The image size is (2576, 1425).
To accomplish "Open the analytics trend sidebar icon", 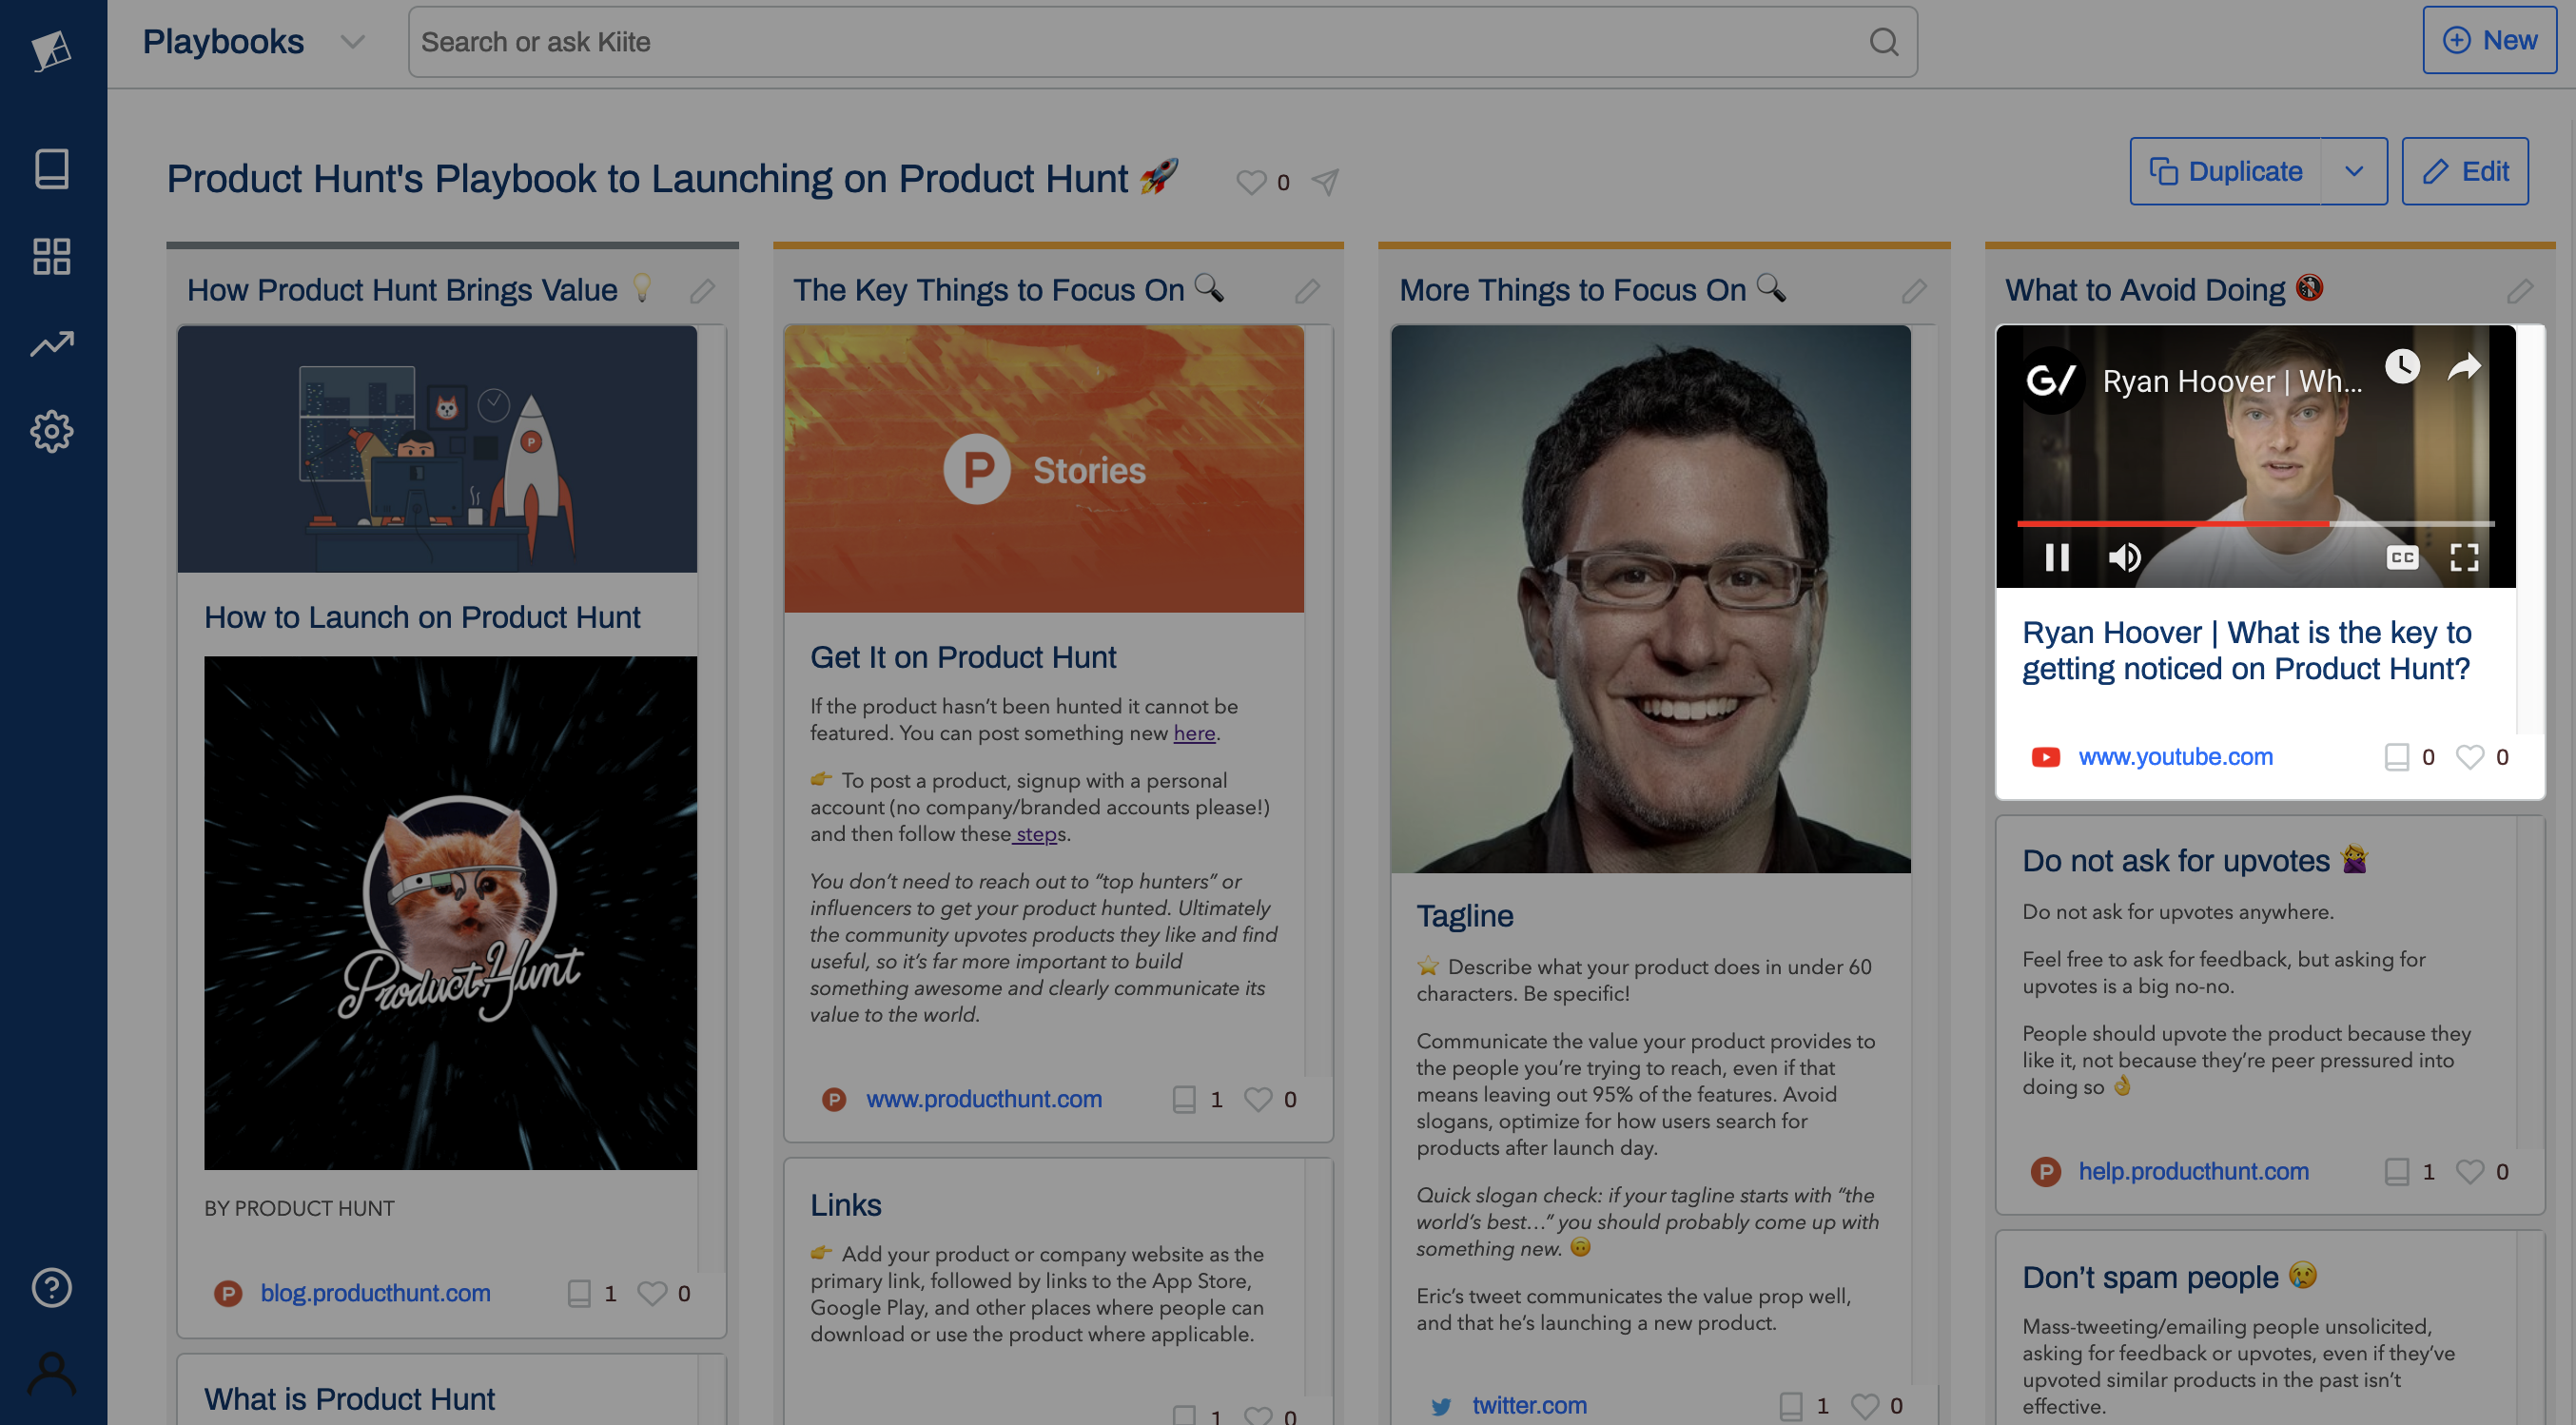I will pyautogui.click(x=52, y=344).
